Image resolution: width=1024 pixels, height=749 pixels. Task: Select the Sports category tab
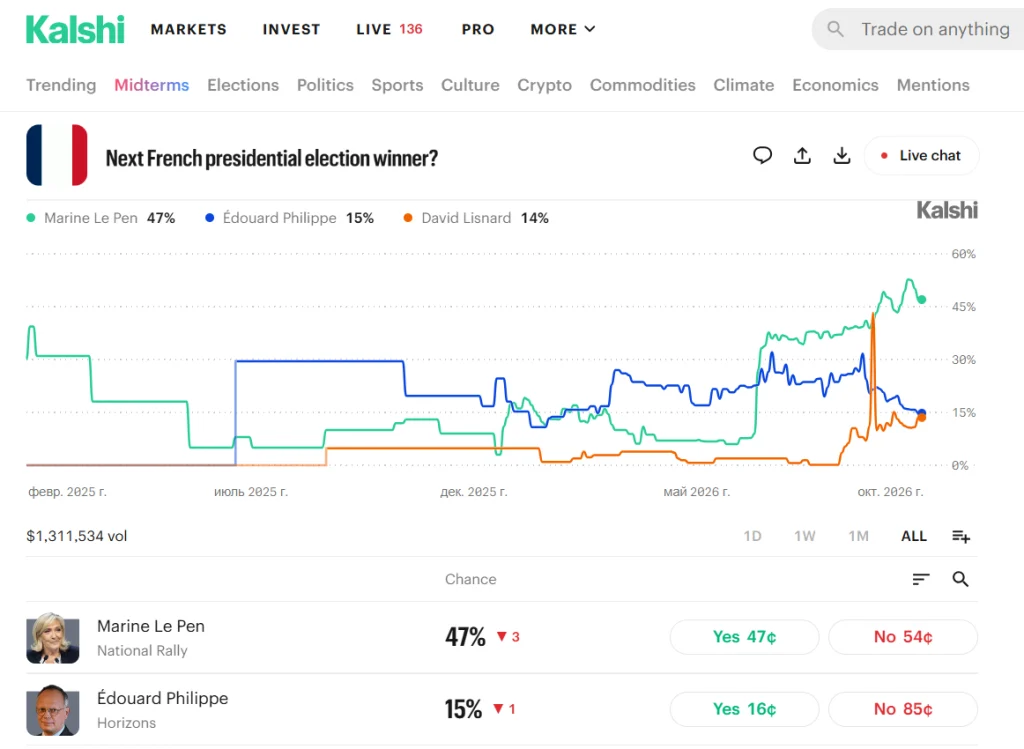[x=397, y=85]
